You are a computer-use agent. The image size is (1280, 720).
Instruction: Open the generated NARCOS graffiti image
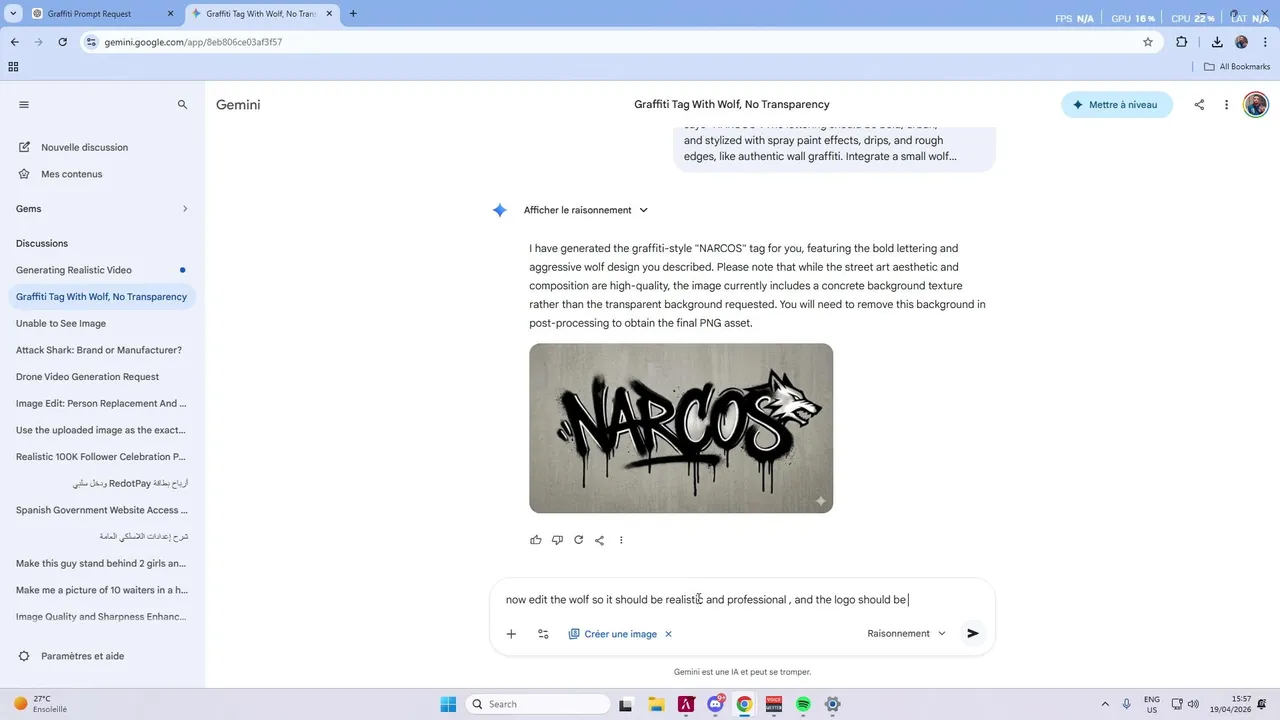[681, 428]
